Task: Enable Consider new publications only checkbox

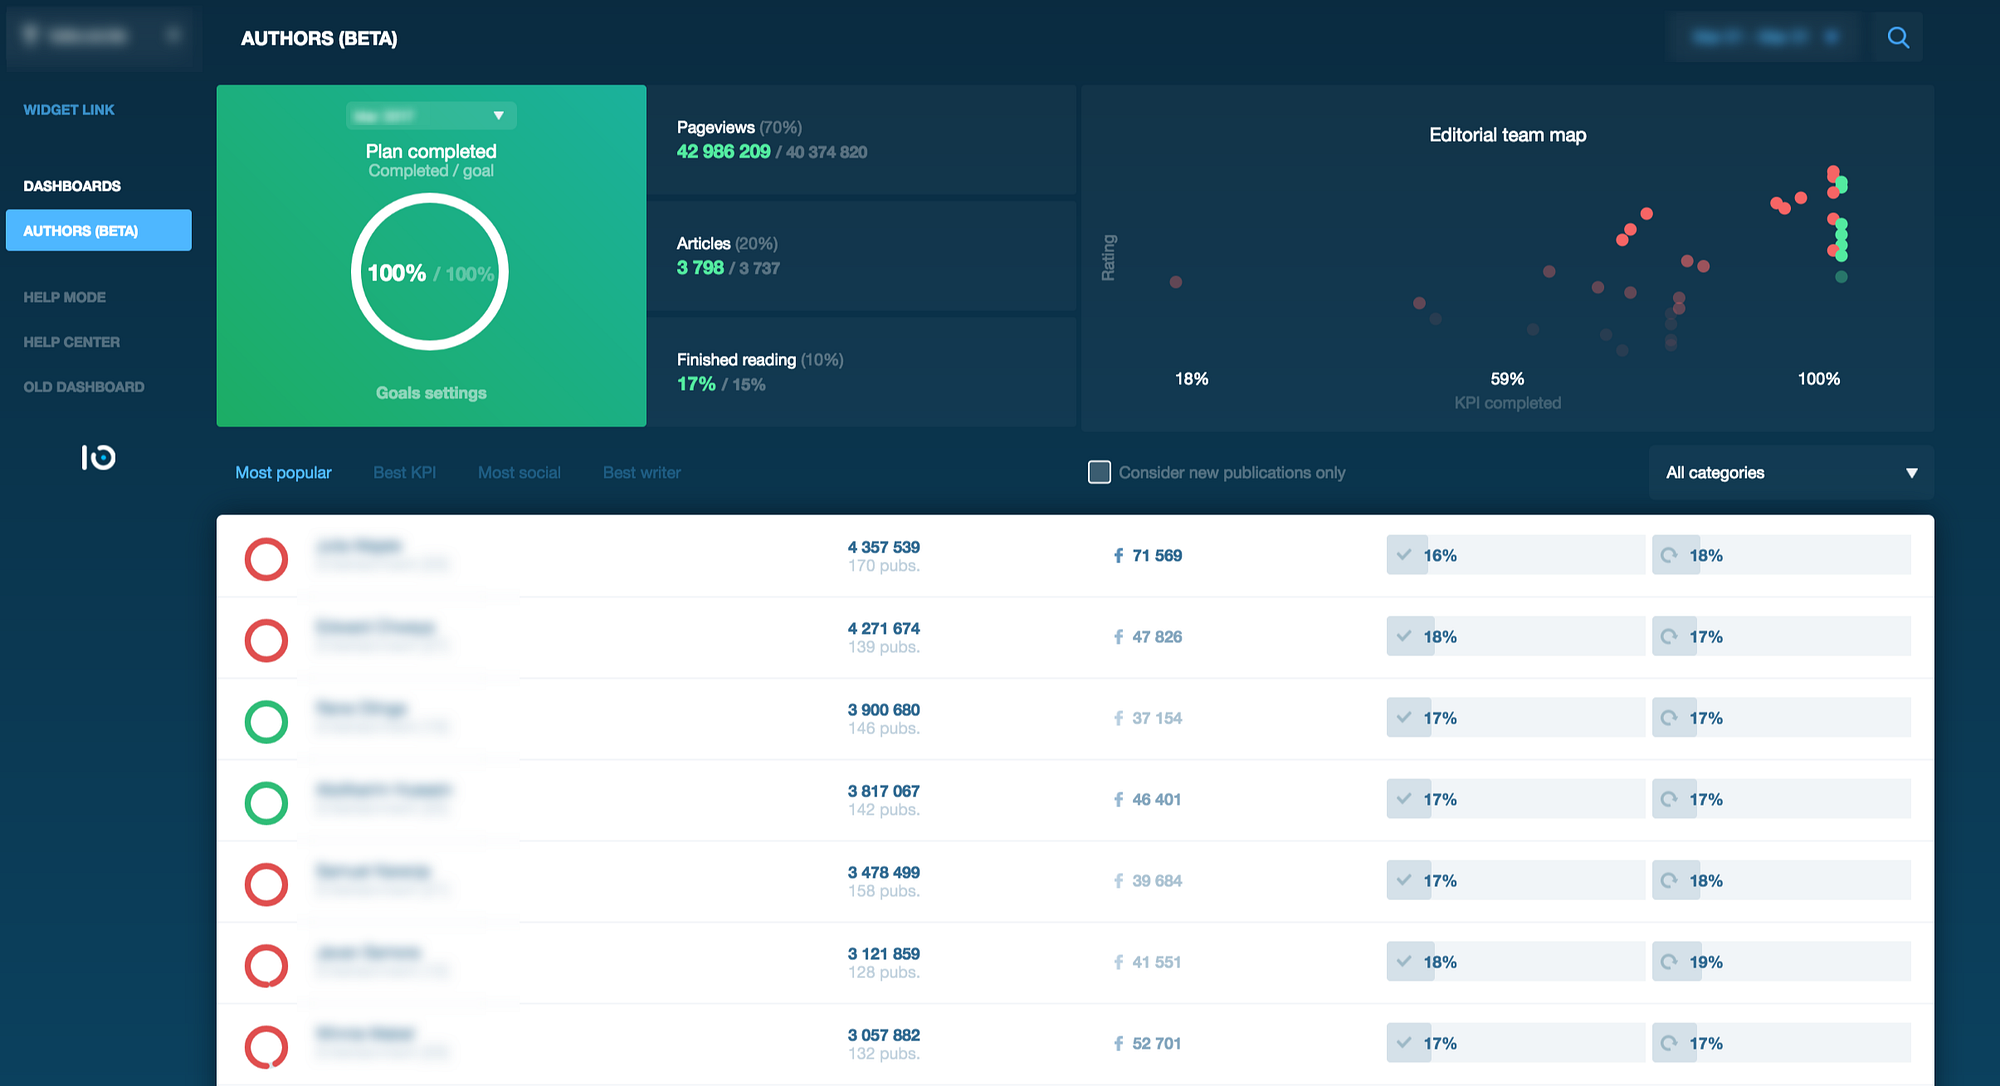Action: point(1099,472)
